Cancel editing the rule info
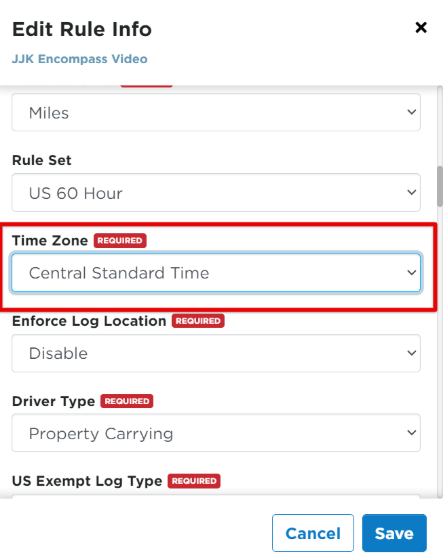The image size is (443, 556). pyautogui.click(x=313, y=533)
